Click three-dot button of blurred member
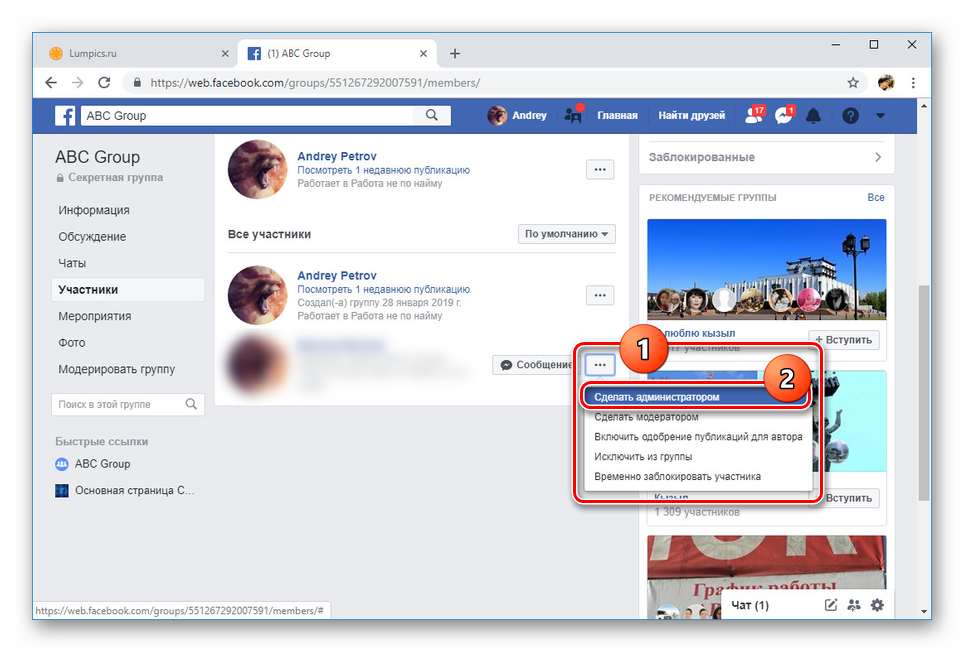Viewport: 964px width, 652px height. click(x=600, y=364)
